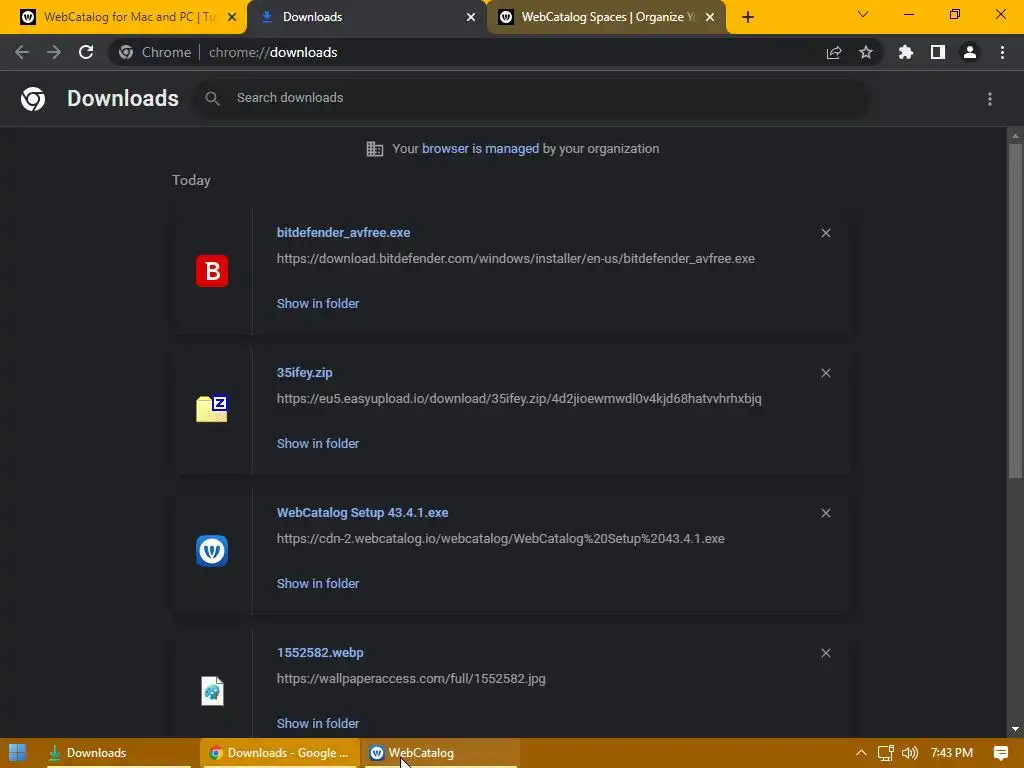
Task: Select the Downloads browser tab
Action: 366,17
